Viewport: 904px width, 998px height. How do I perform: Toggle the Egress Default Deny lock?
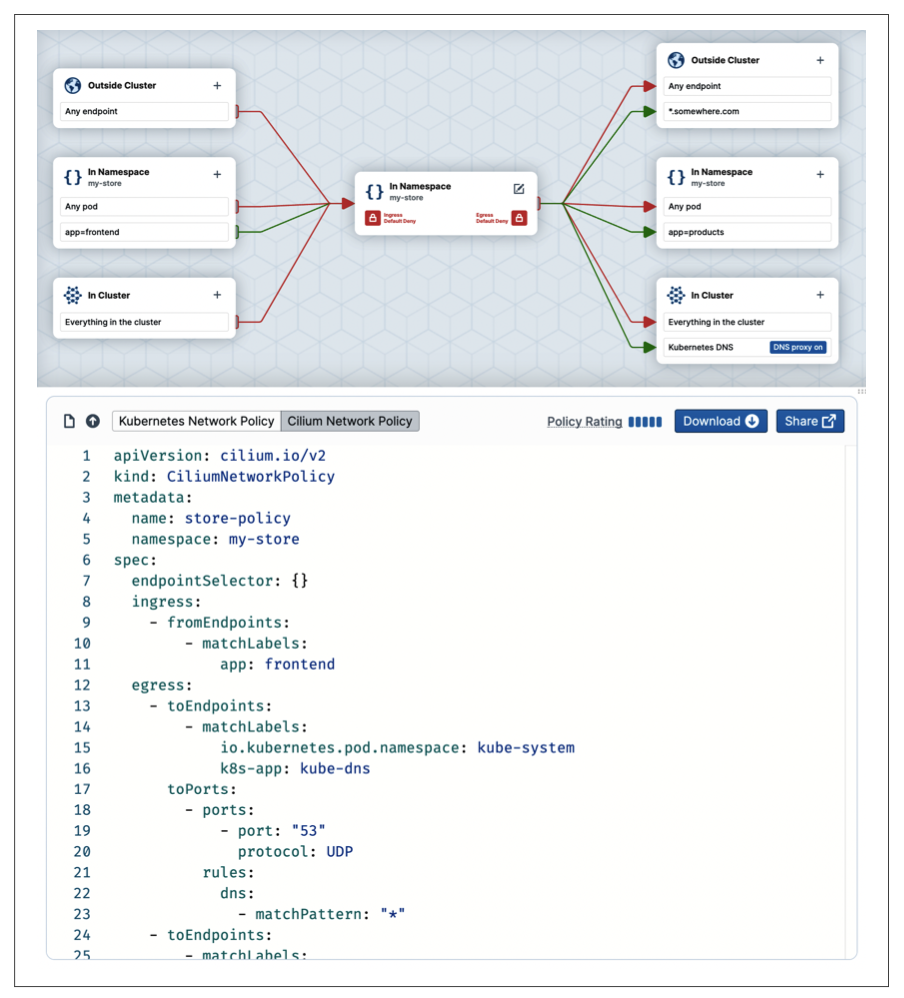(519, 218)
